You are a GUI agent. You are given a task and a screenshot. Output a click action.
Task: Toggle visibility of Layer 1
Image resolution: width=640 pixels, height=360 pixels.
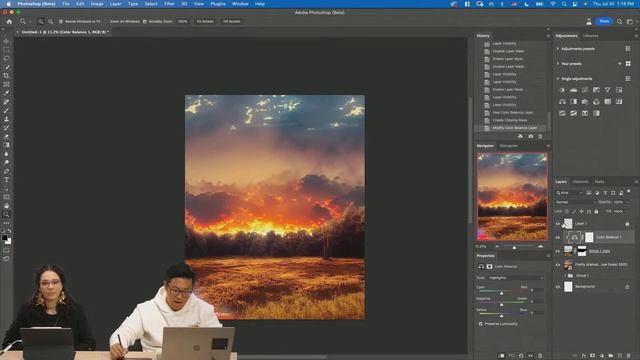click(558, 224)
